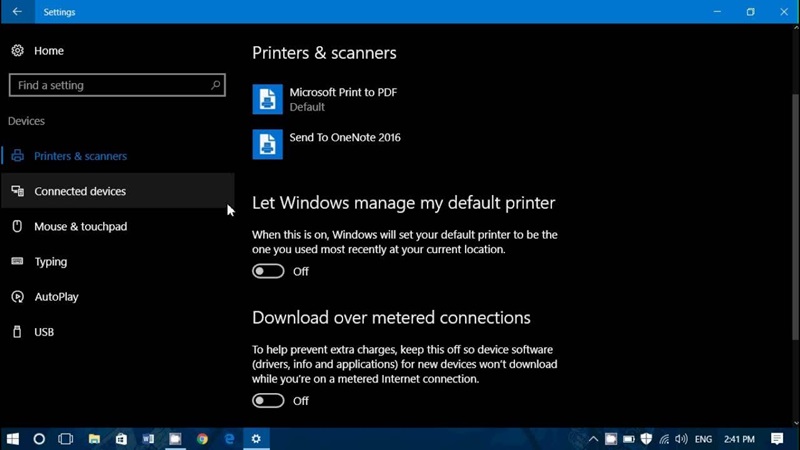This screenshot has height=450, width=800.
Task: Open Microsoft Edge from taskbar
Action: click(230, 439)
